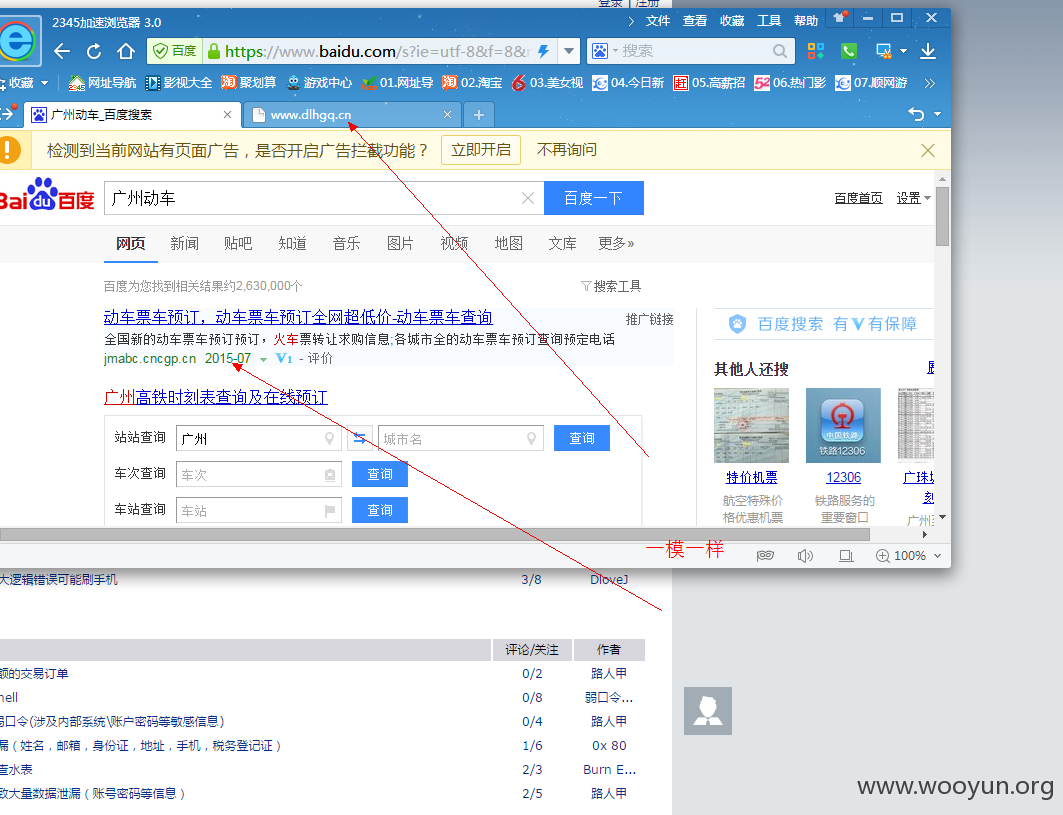Clear the Baidu search box with the X
The height and width of the screenshot is (815, 1063).
(x=528, y=198)
